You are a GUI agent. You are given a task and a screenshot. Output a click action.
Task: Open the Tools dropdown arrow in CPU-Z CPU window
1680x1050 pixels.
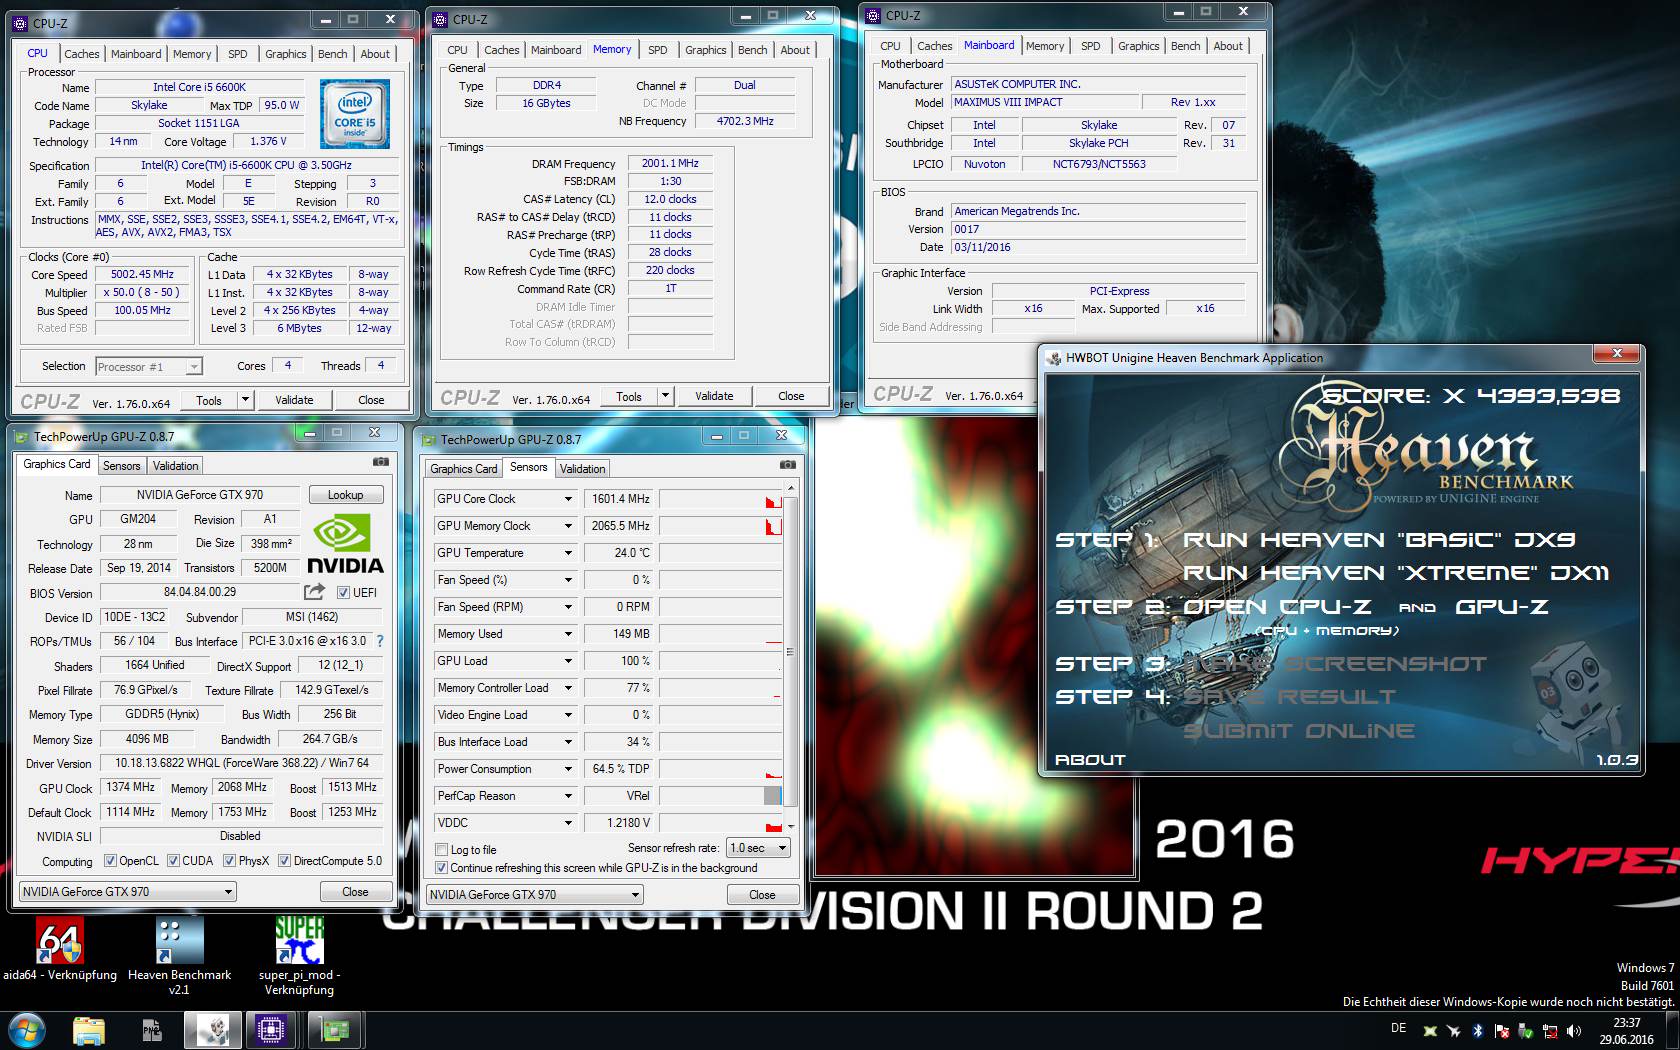(x=245, y=400)
